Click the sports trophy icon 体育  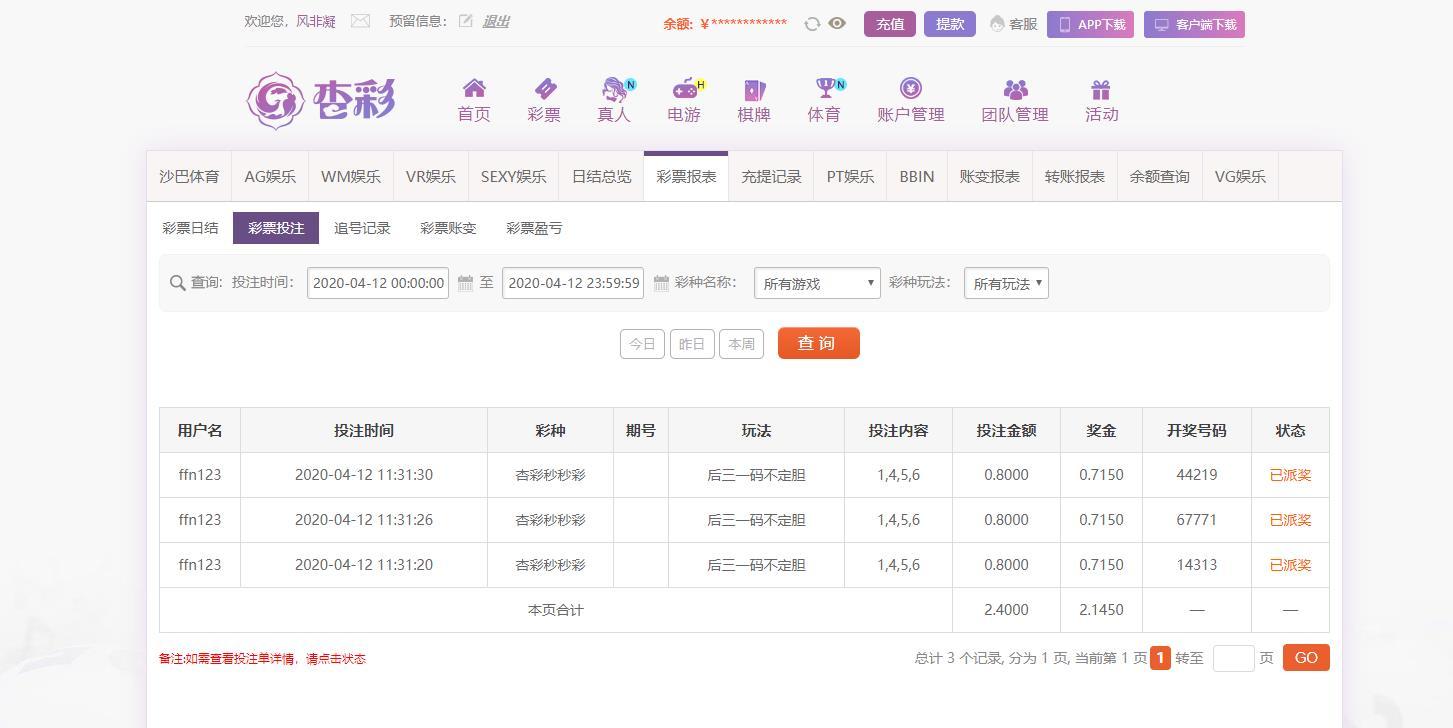click(x=824, y=90)
